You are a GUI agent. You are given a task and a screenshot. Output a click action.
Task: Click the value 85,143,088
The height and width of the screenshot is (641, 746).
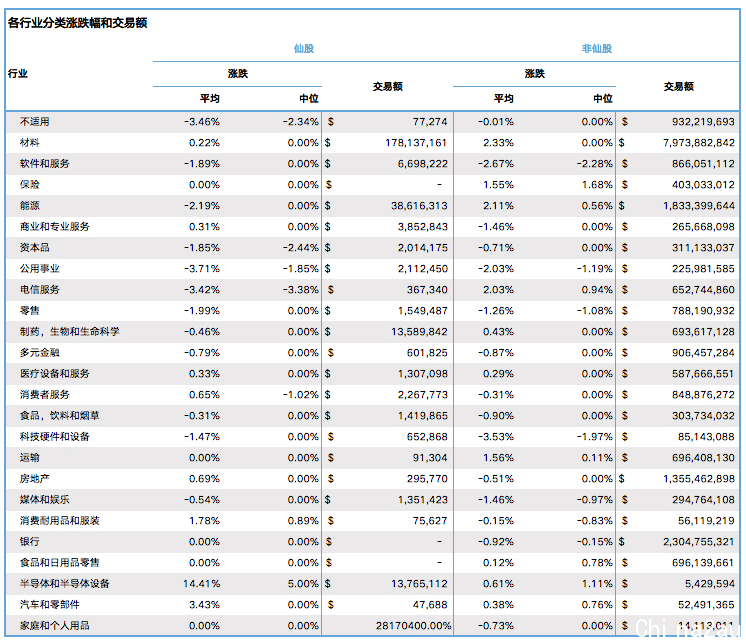pos(707,436)
